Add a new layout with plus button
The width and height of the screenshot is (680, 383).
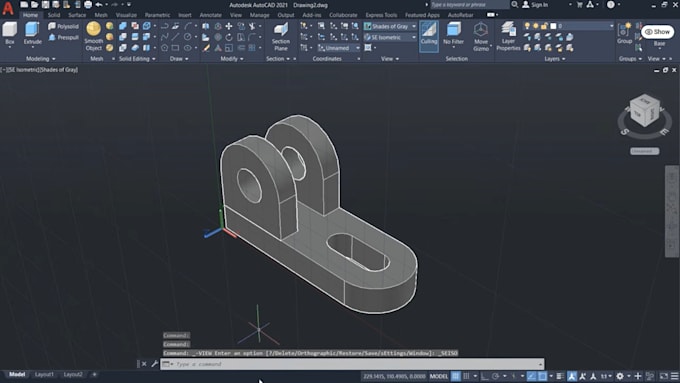coord(94,374)
